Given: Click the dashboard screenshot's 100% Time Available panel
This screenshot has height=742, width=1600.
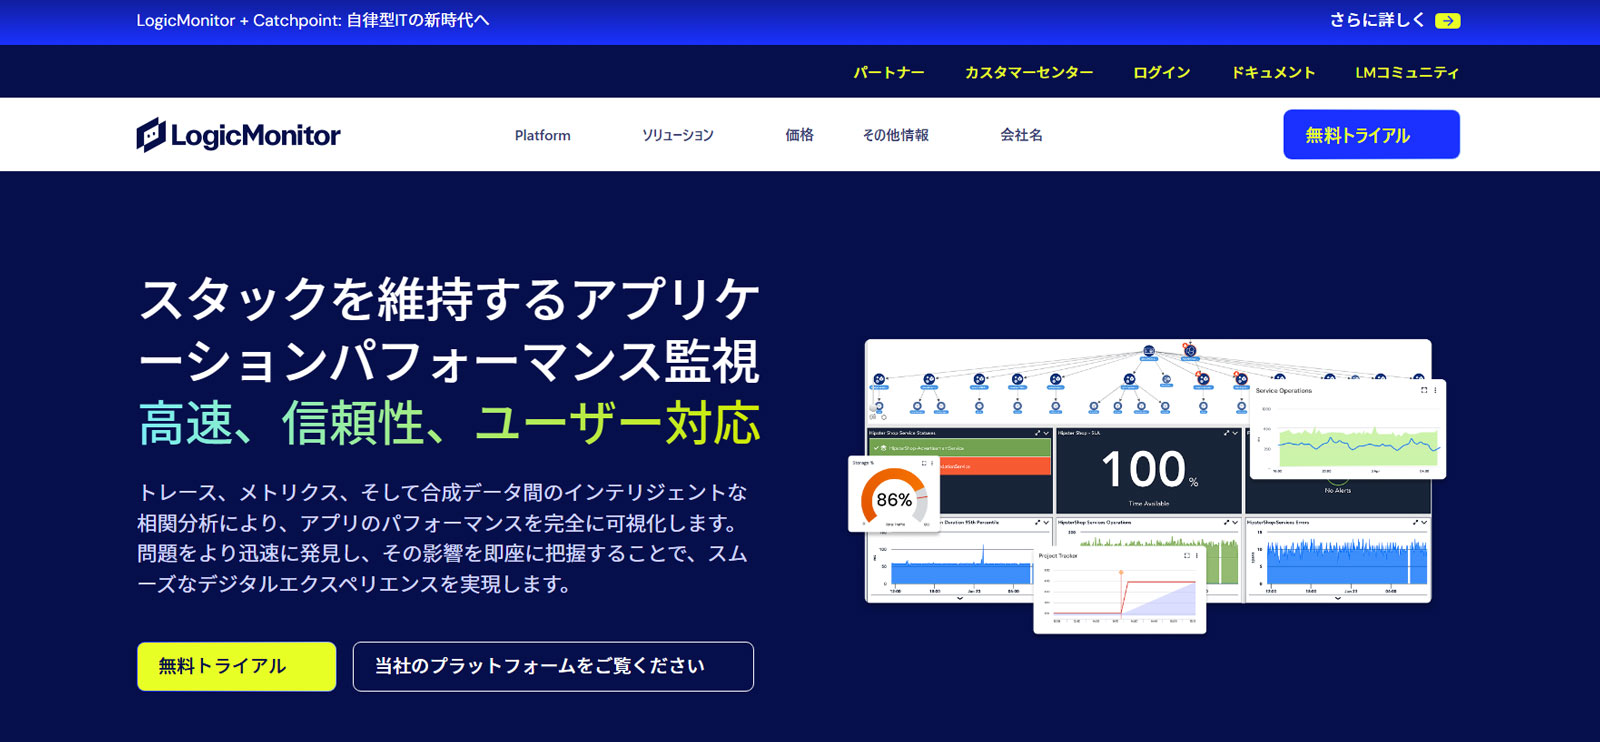Looking at the screenshot, I should click(x=1148, y=470).
